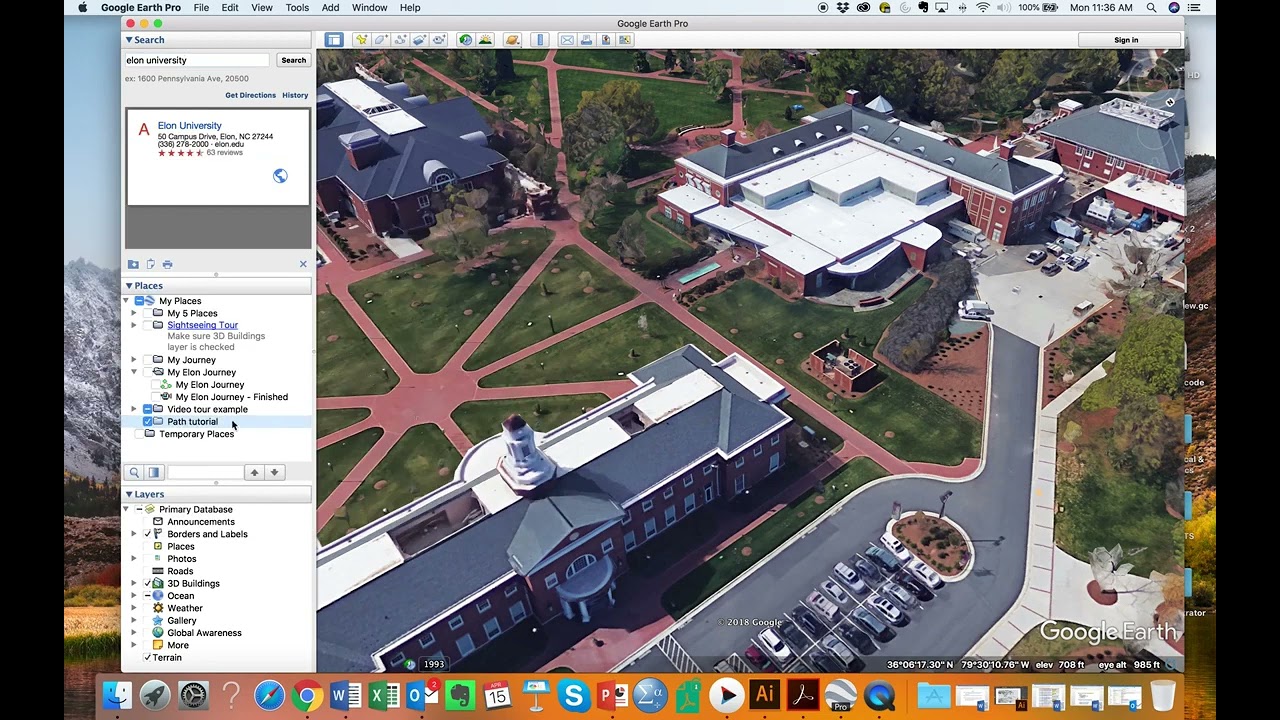The height and width of the screenshot is (720, 1280).
Task: Show historical imagery clock icon
Action: point(465,40)
